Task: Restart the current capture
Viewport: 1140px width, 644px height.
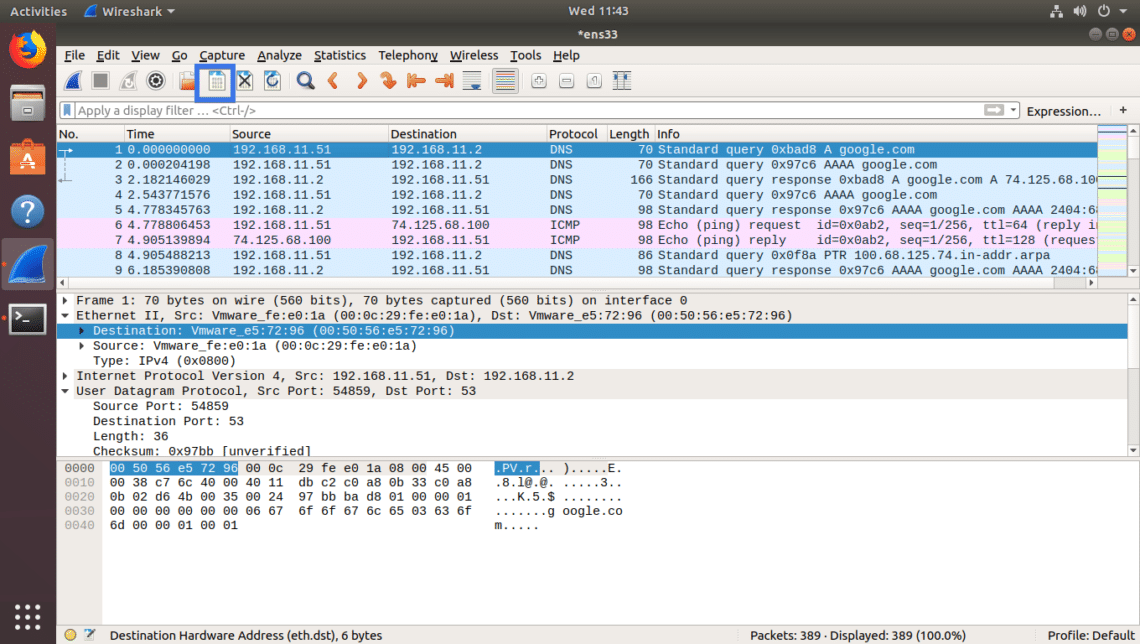Action: (x=128, y=81)
